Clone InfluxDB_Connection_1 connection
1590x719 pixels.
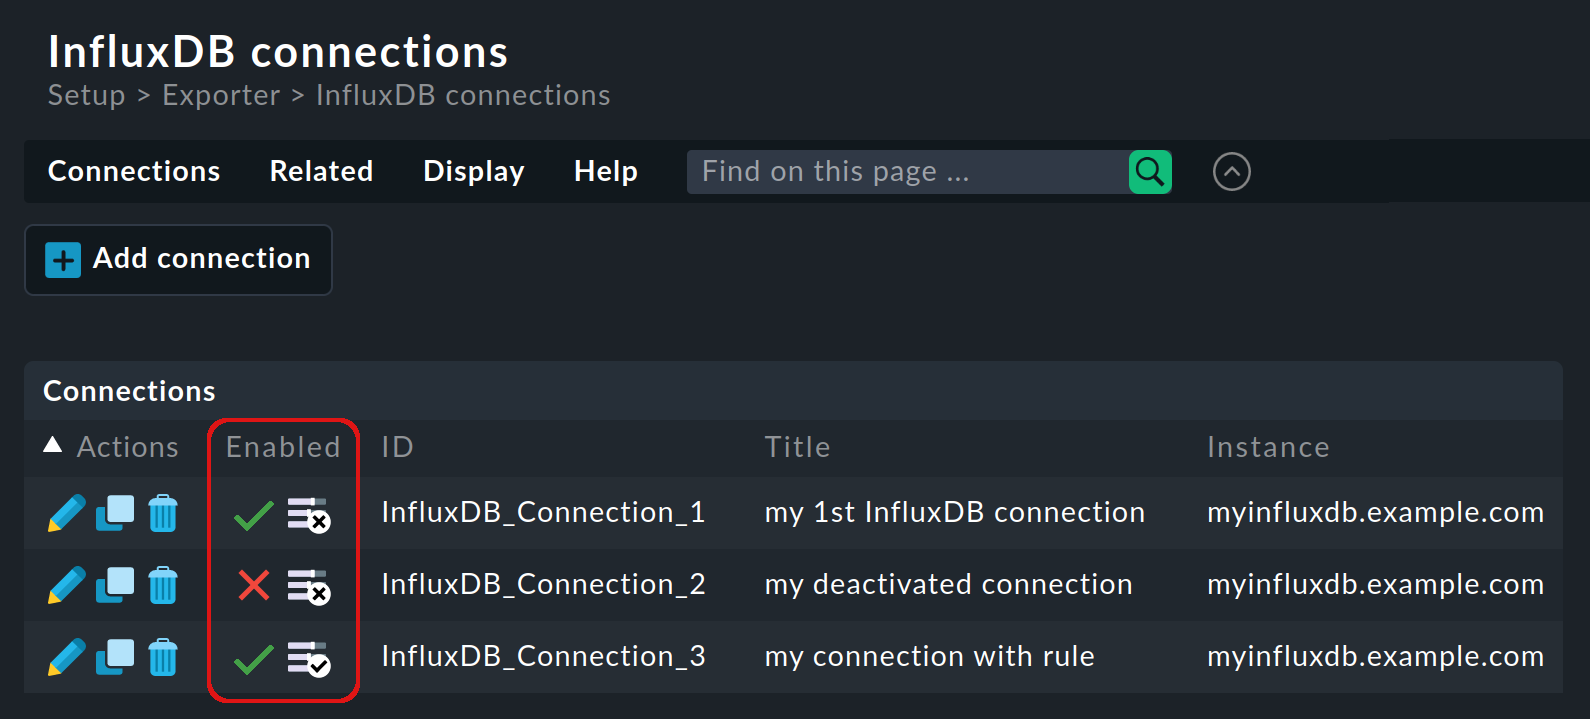click(x=115, y=513)
